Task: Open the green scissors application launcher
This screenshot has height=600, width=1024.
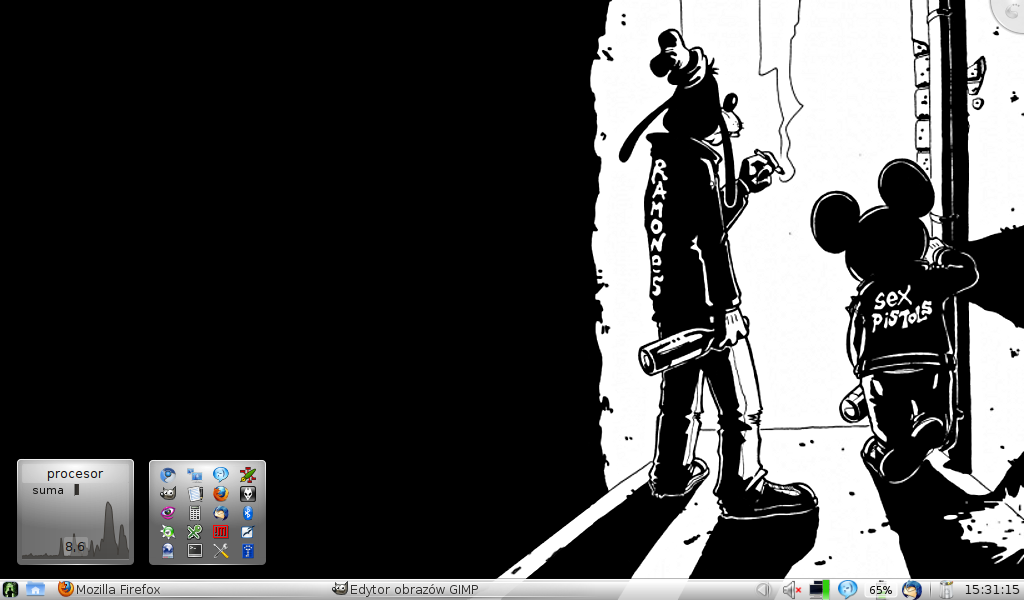Action: [x=195, y=532]
